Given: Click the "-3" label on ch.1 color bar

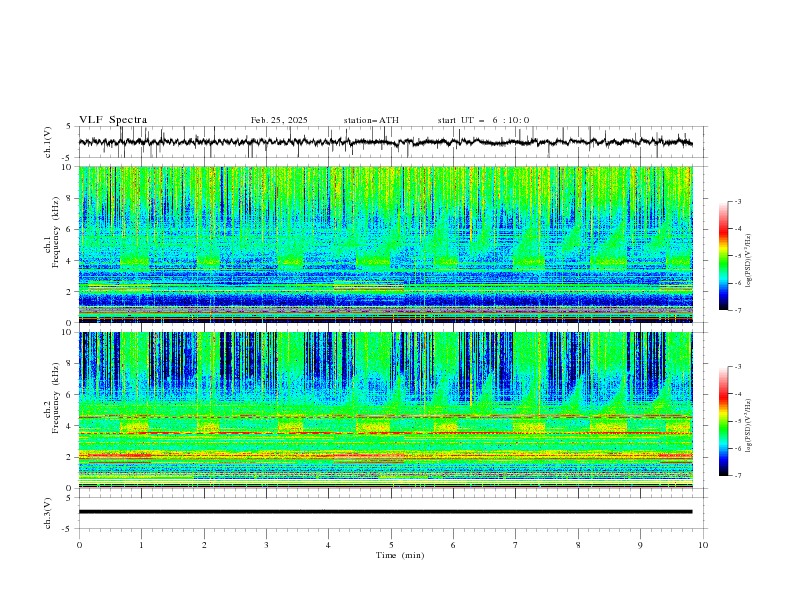Looking at the screenshot, I should click(x=738, y=201).
